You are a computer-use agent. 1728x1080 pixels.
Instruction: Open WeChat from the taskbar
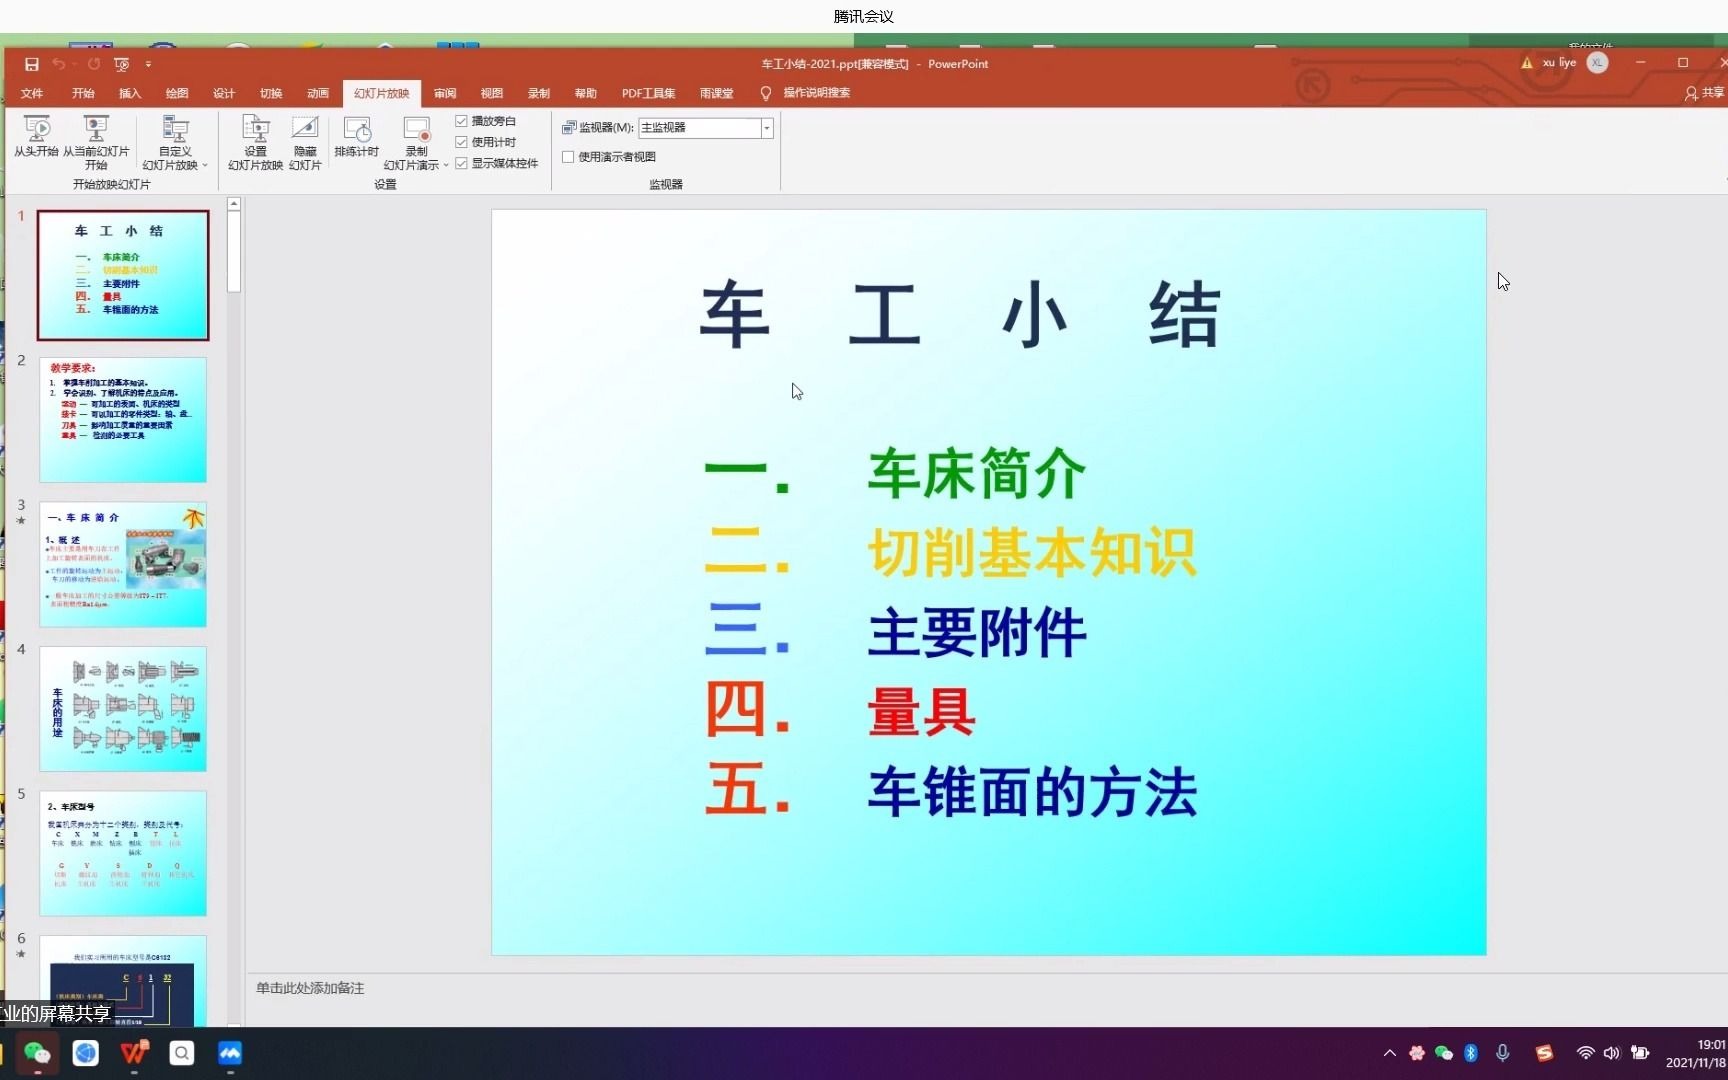pyautogui.click(x=37, y=1053)
